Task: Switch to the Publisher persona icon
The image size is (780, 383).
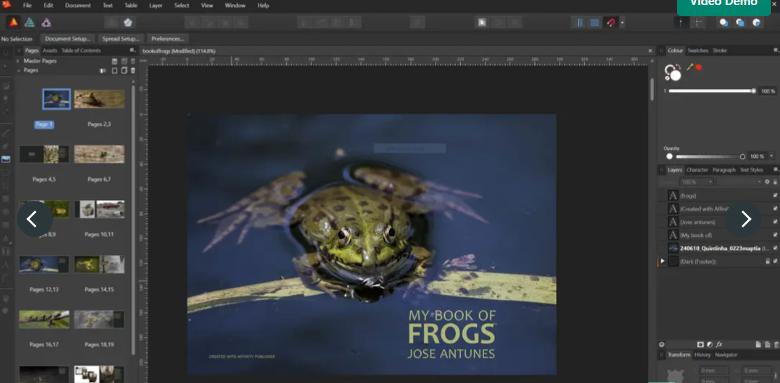Action: tap(13, 22)
